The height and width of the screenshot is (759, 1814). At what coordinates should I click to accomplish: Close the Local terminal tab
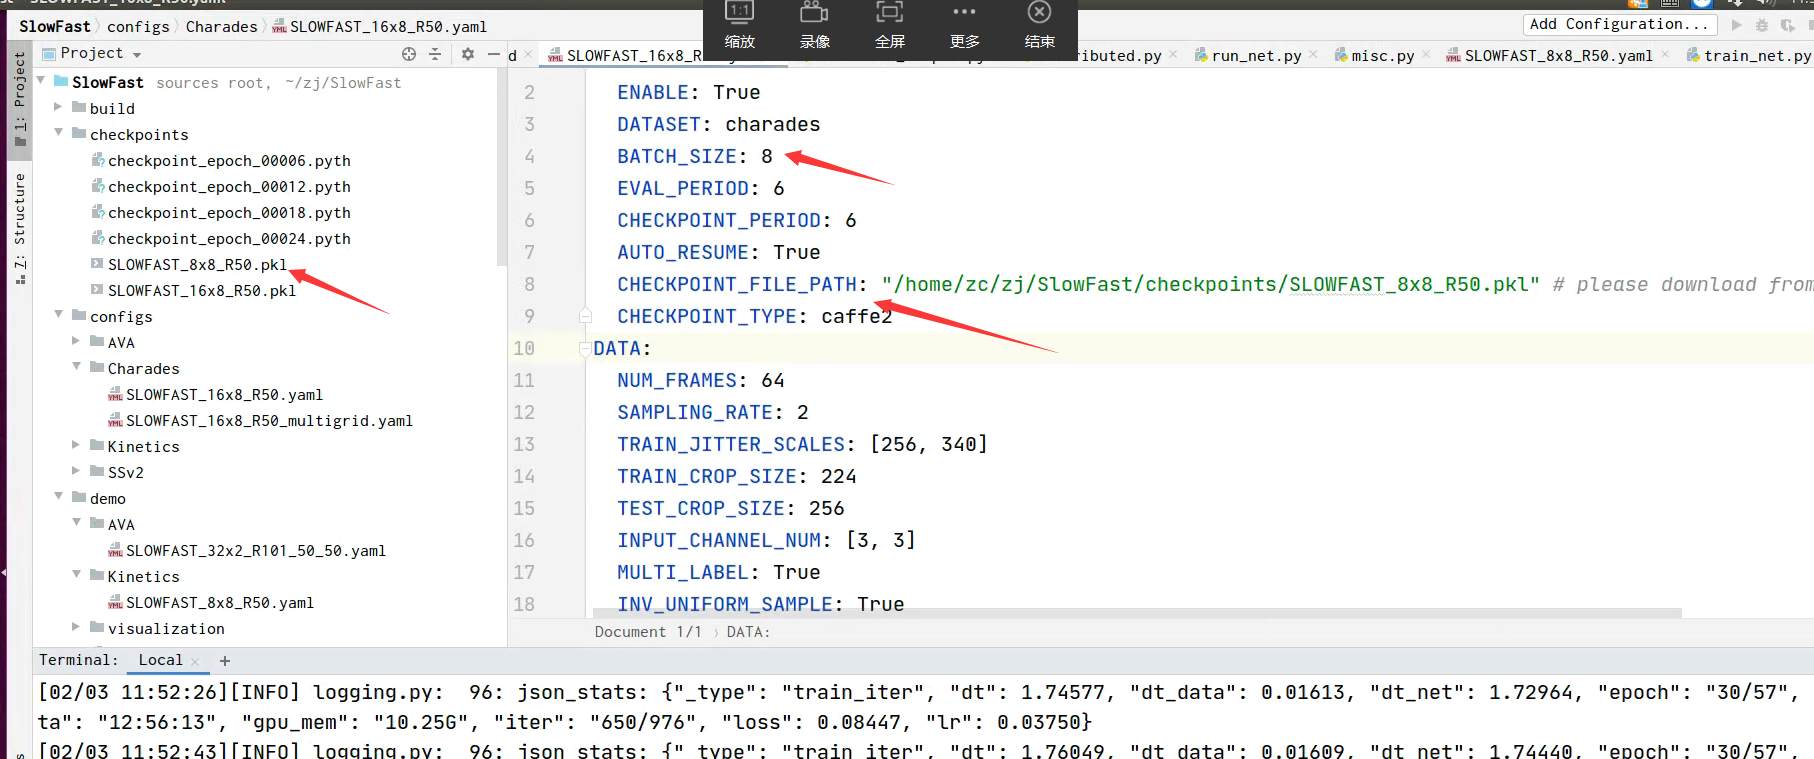195,661
